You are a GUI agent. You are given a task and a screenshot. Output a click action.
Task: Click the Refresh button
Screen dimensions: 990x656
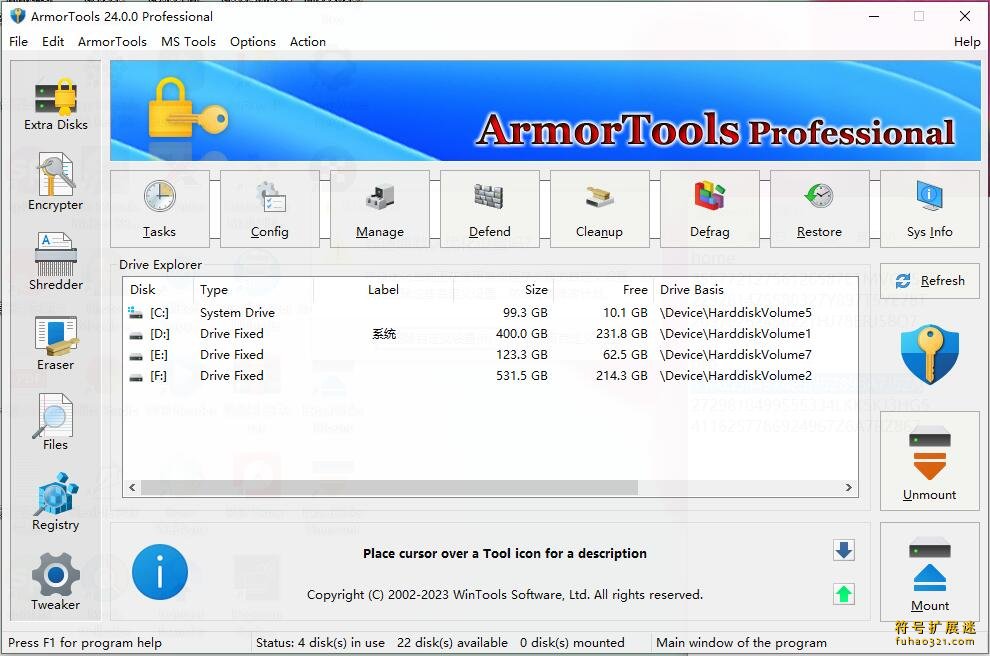929,280
